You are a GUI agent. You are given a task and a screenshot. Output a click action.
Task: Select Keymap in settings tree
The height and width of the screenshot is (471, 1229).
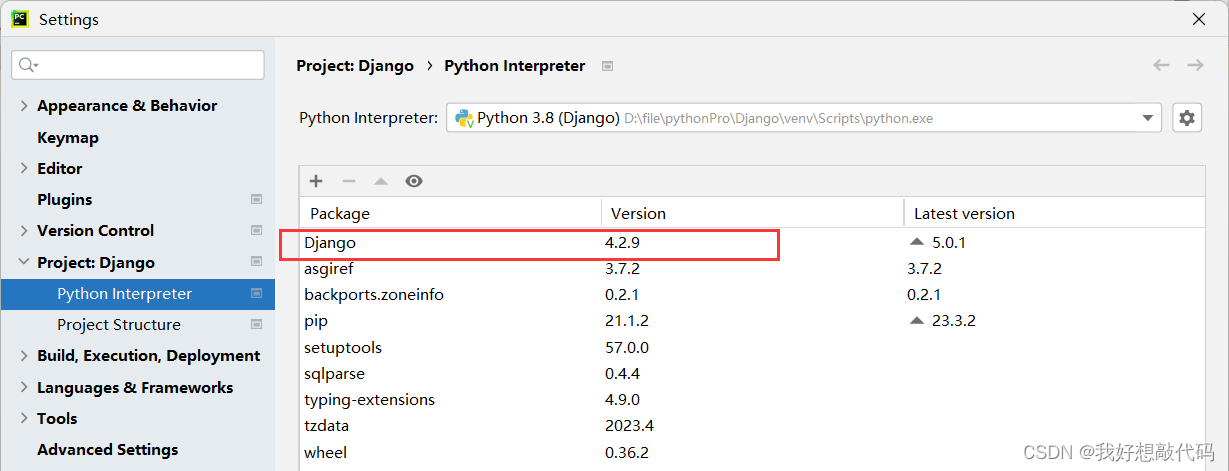[68, 138]
